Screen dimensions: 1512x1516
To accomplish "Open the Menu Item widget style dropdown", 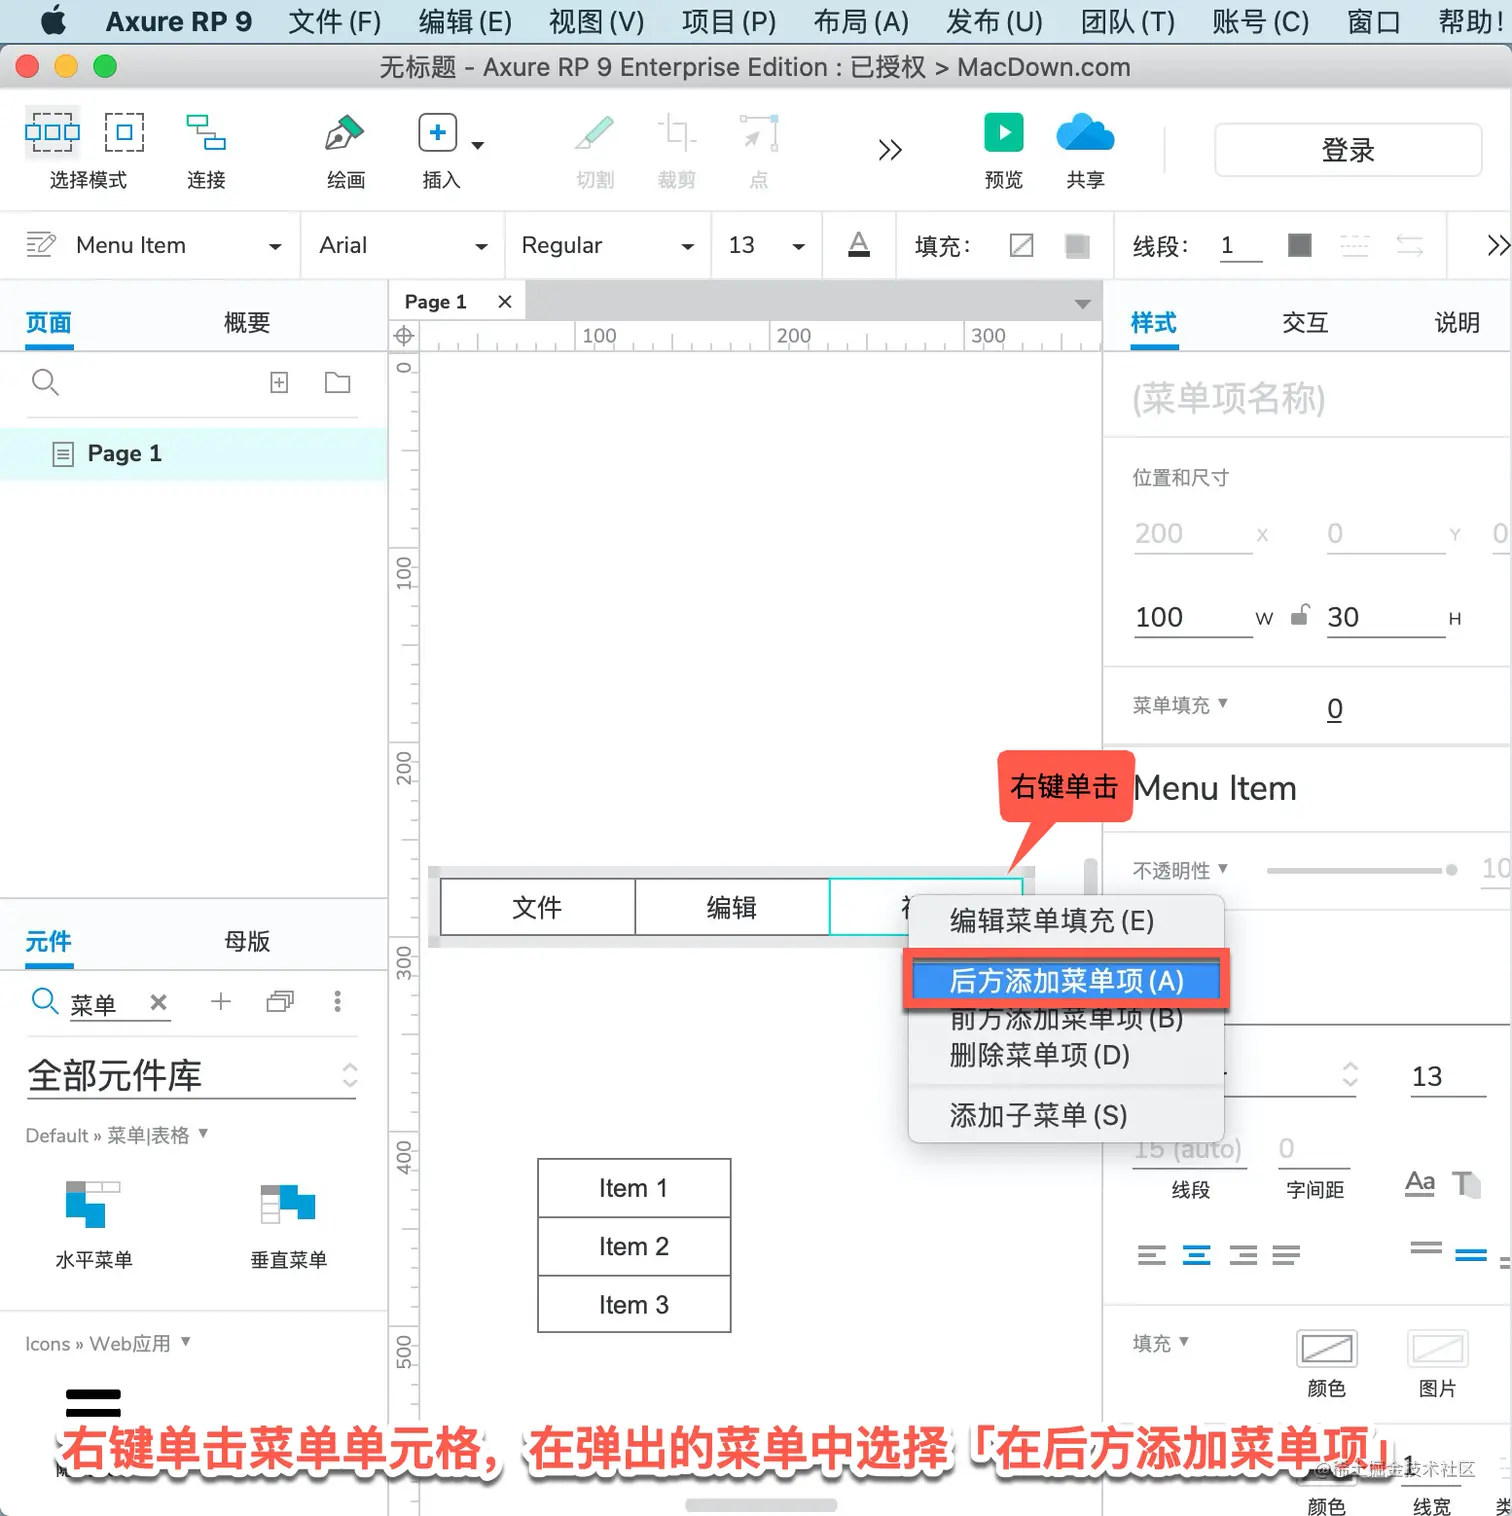I will [x=275, y=246].
